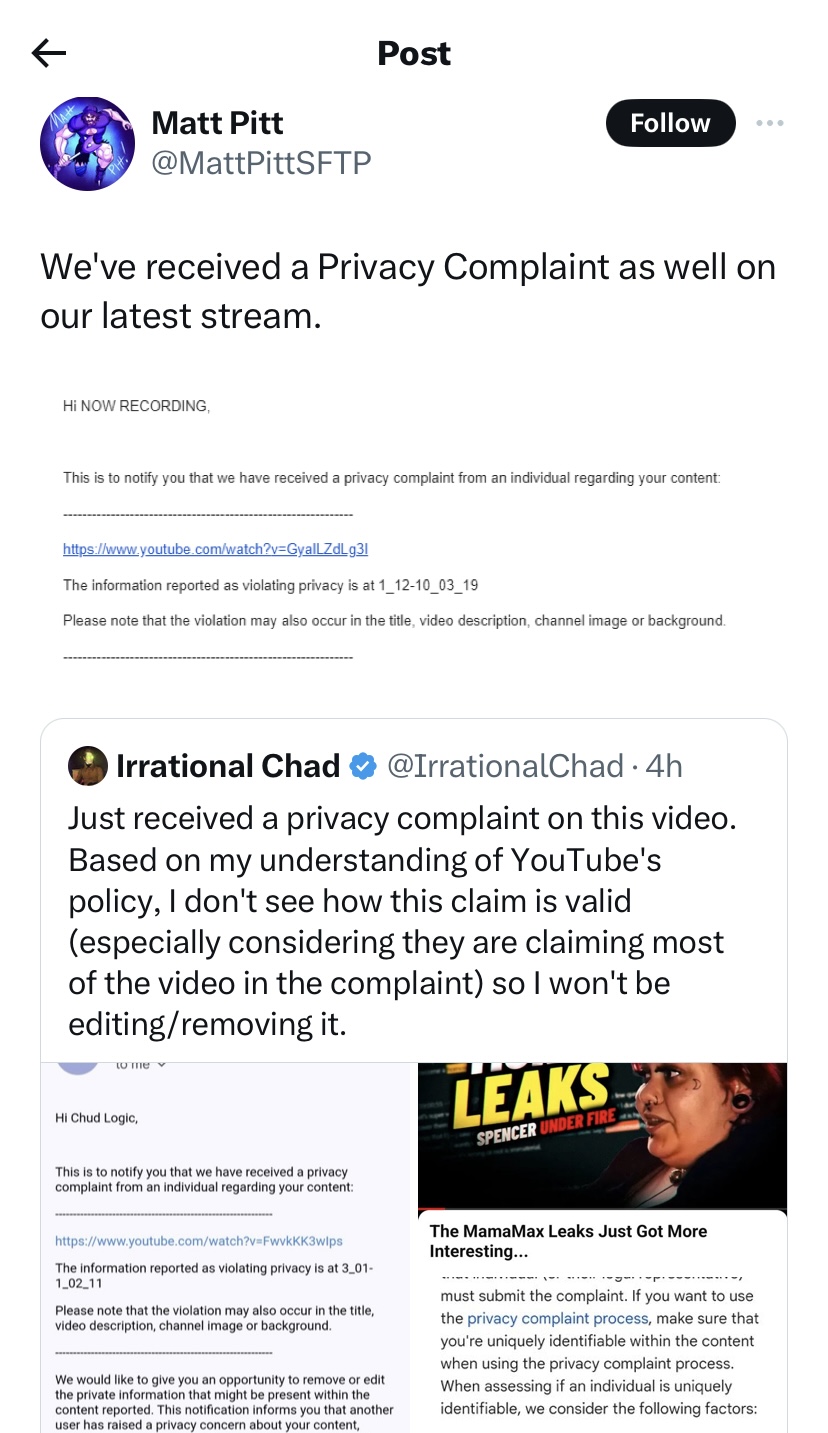Tap the back arrow
Screen dimensions: 828x1433
pos(48,53)
